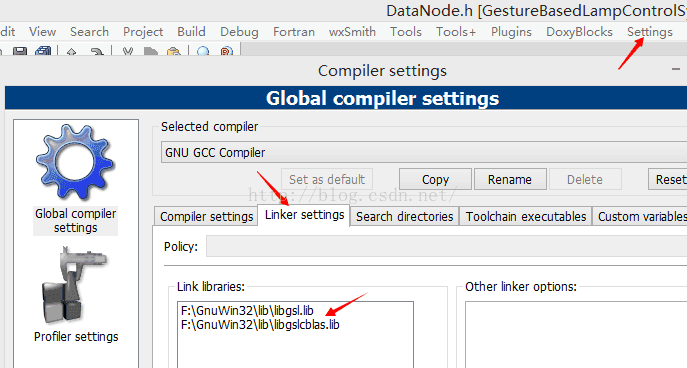The width and height of the screenshot is (687, 368).
Task: Open the Fortran menu
Action: (294, 32)
